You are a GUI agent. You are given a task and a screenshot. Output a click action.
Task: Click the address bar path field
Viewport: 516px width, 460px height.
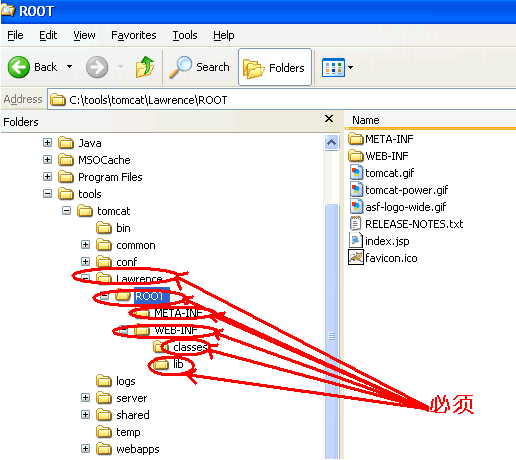coord(282,99)
